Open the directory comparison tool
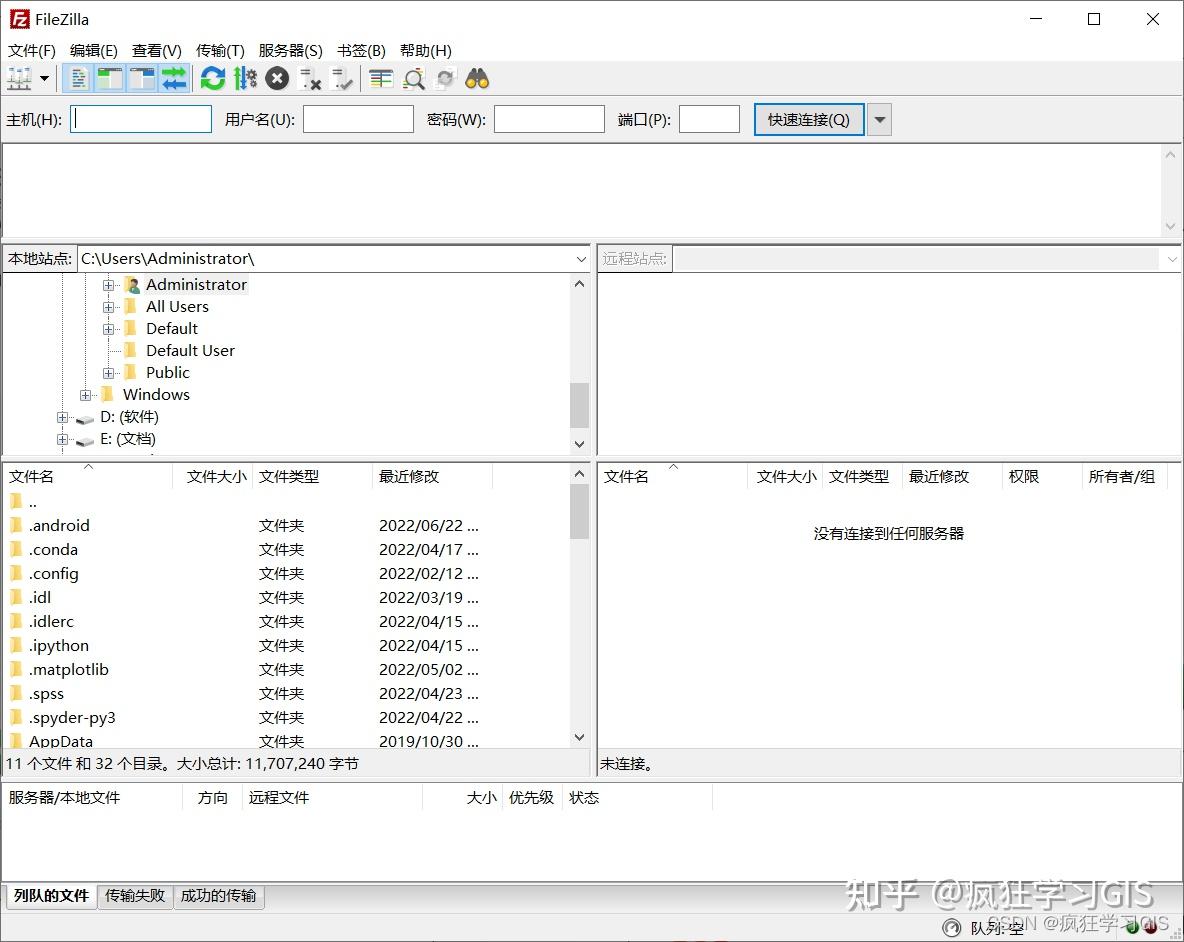Viewport: 1184px width, 942px height. 414,78
